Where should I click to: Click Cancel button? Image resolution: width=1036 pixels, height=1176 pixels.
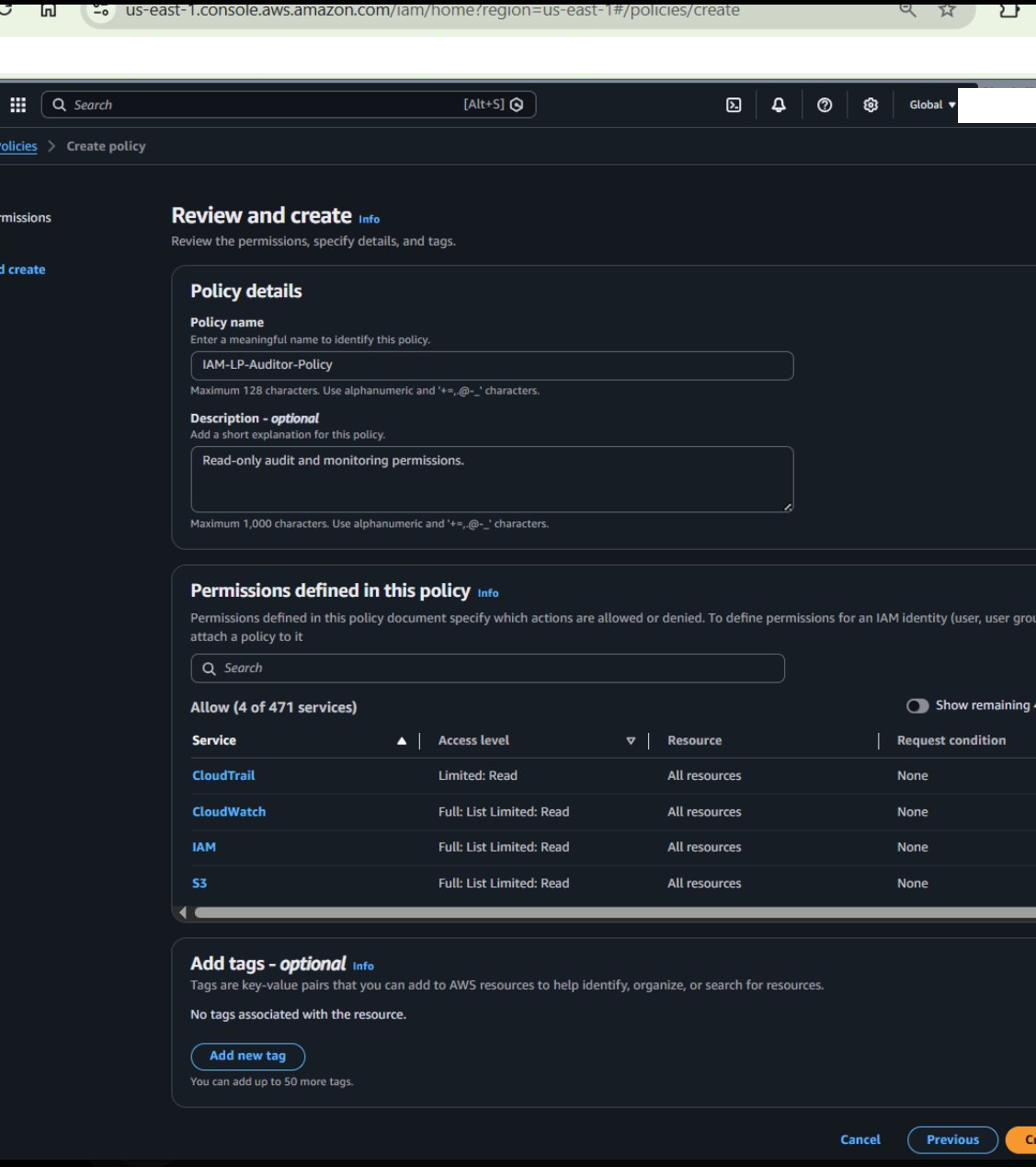pos(860,1140)
